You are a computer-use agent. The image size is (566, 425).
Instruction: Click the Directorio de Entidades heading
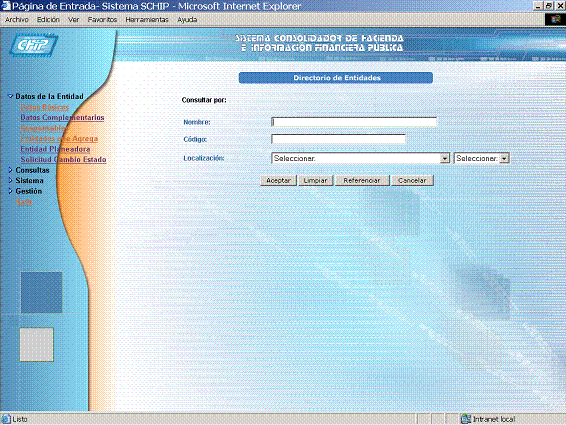[336, 78]
